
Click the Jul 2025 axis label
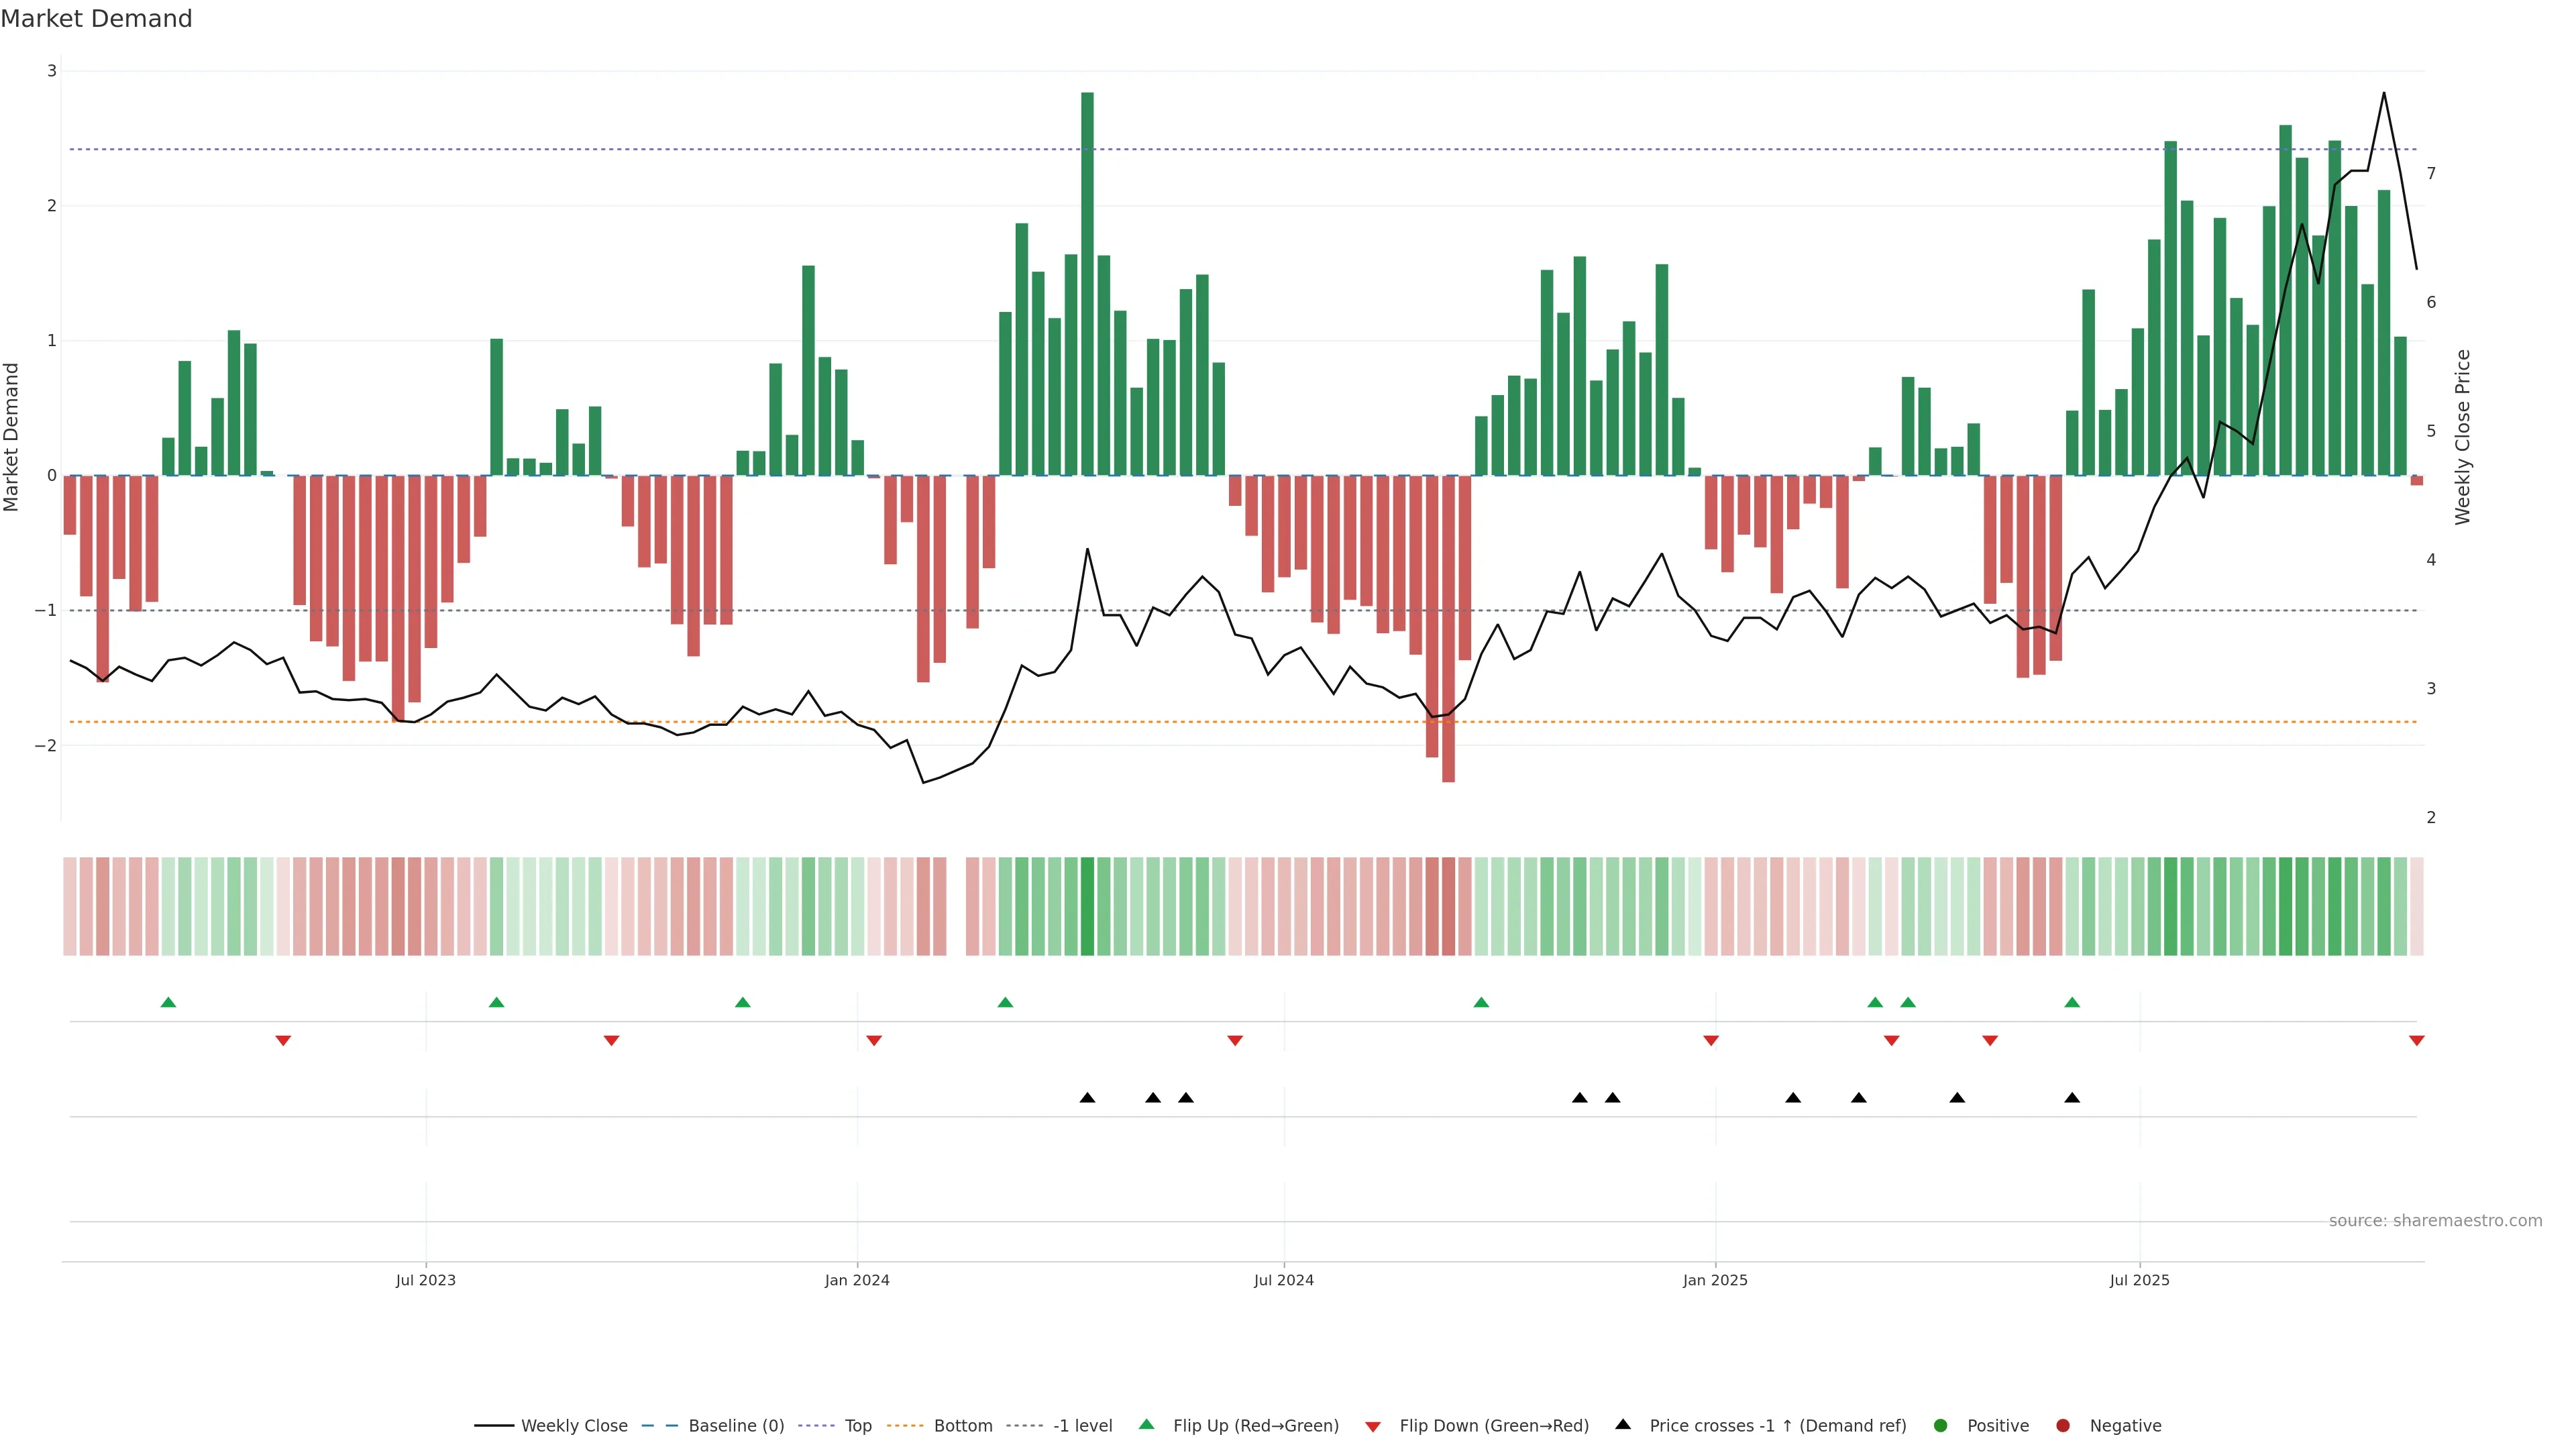pyautogui.click(x=2139, y=1280)
